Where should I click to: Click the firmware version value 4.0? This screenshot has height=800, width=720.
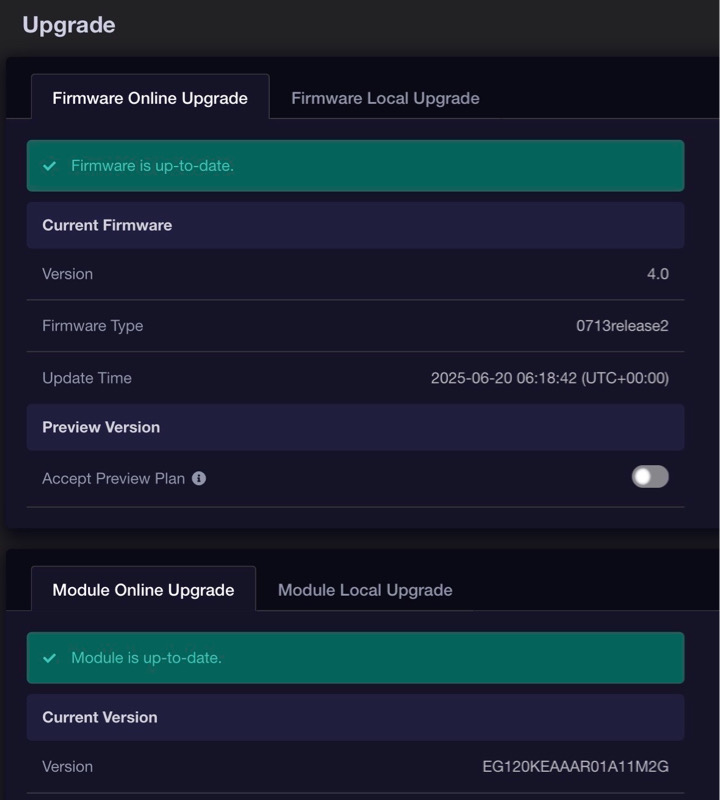click(658, 274)
